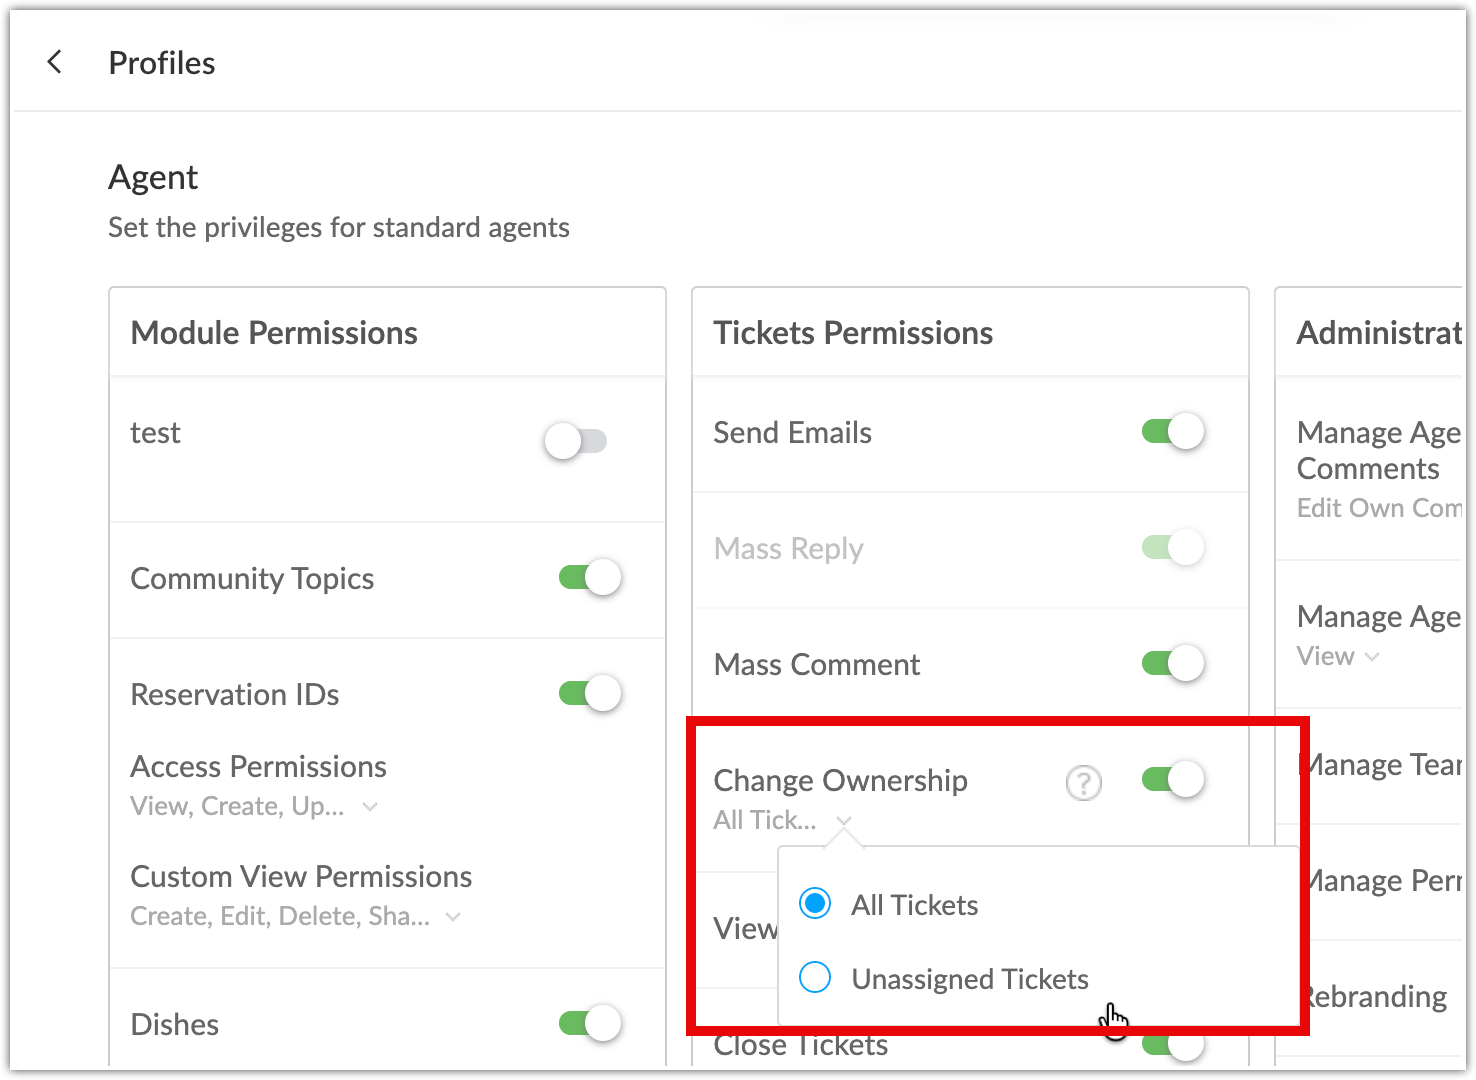Click the Tickets Permissions panel header
The image size is (1476, 1080).
(853, 333)
